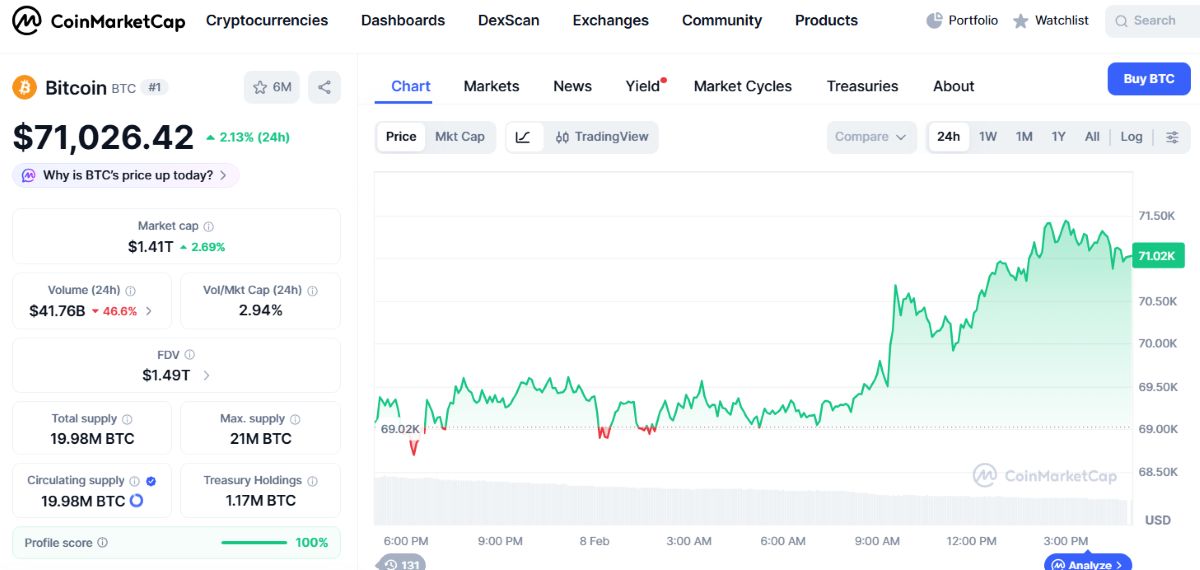Expand FDV details chevron
The width and height of the screenshot is (1200, 570).
[206, 376]
